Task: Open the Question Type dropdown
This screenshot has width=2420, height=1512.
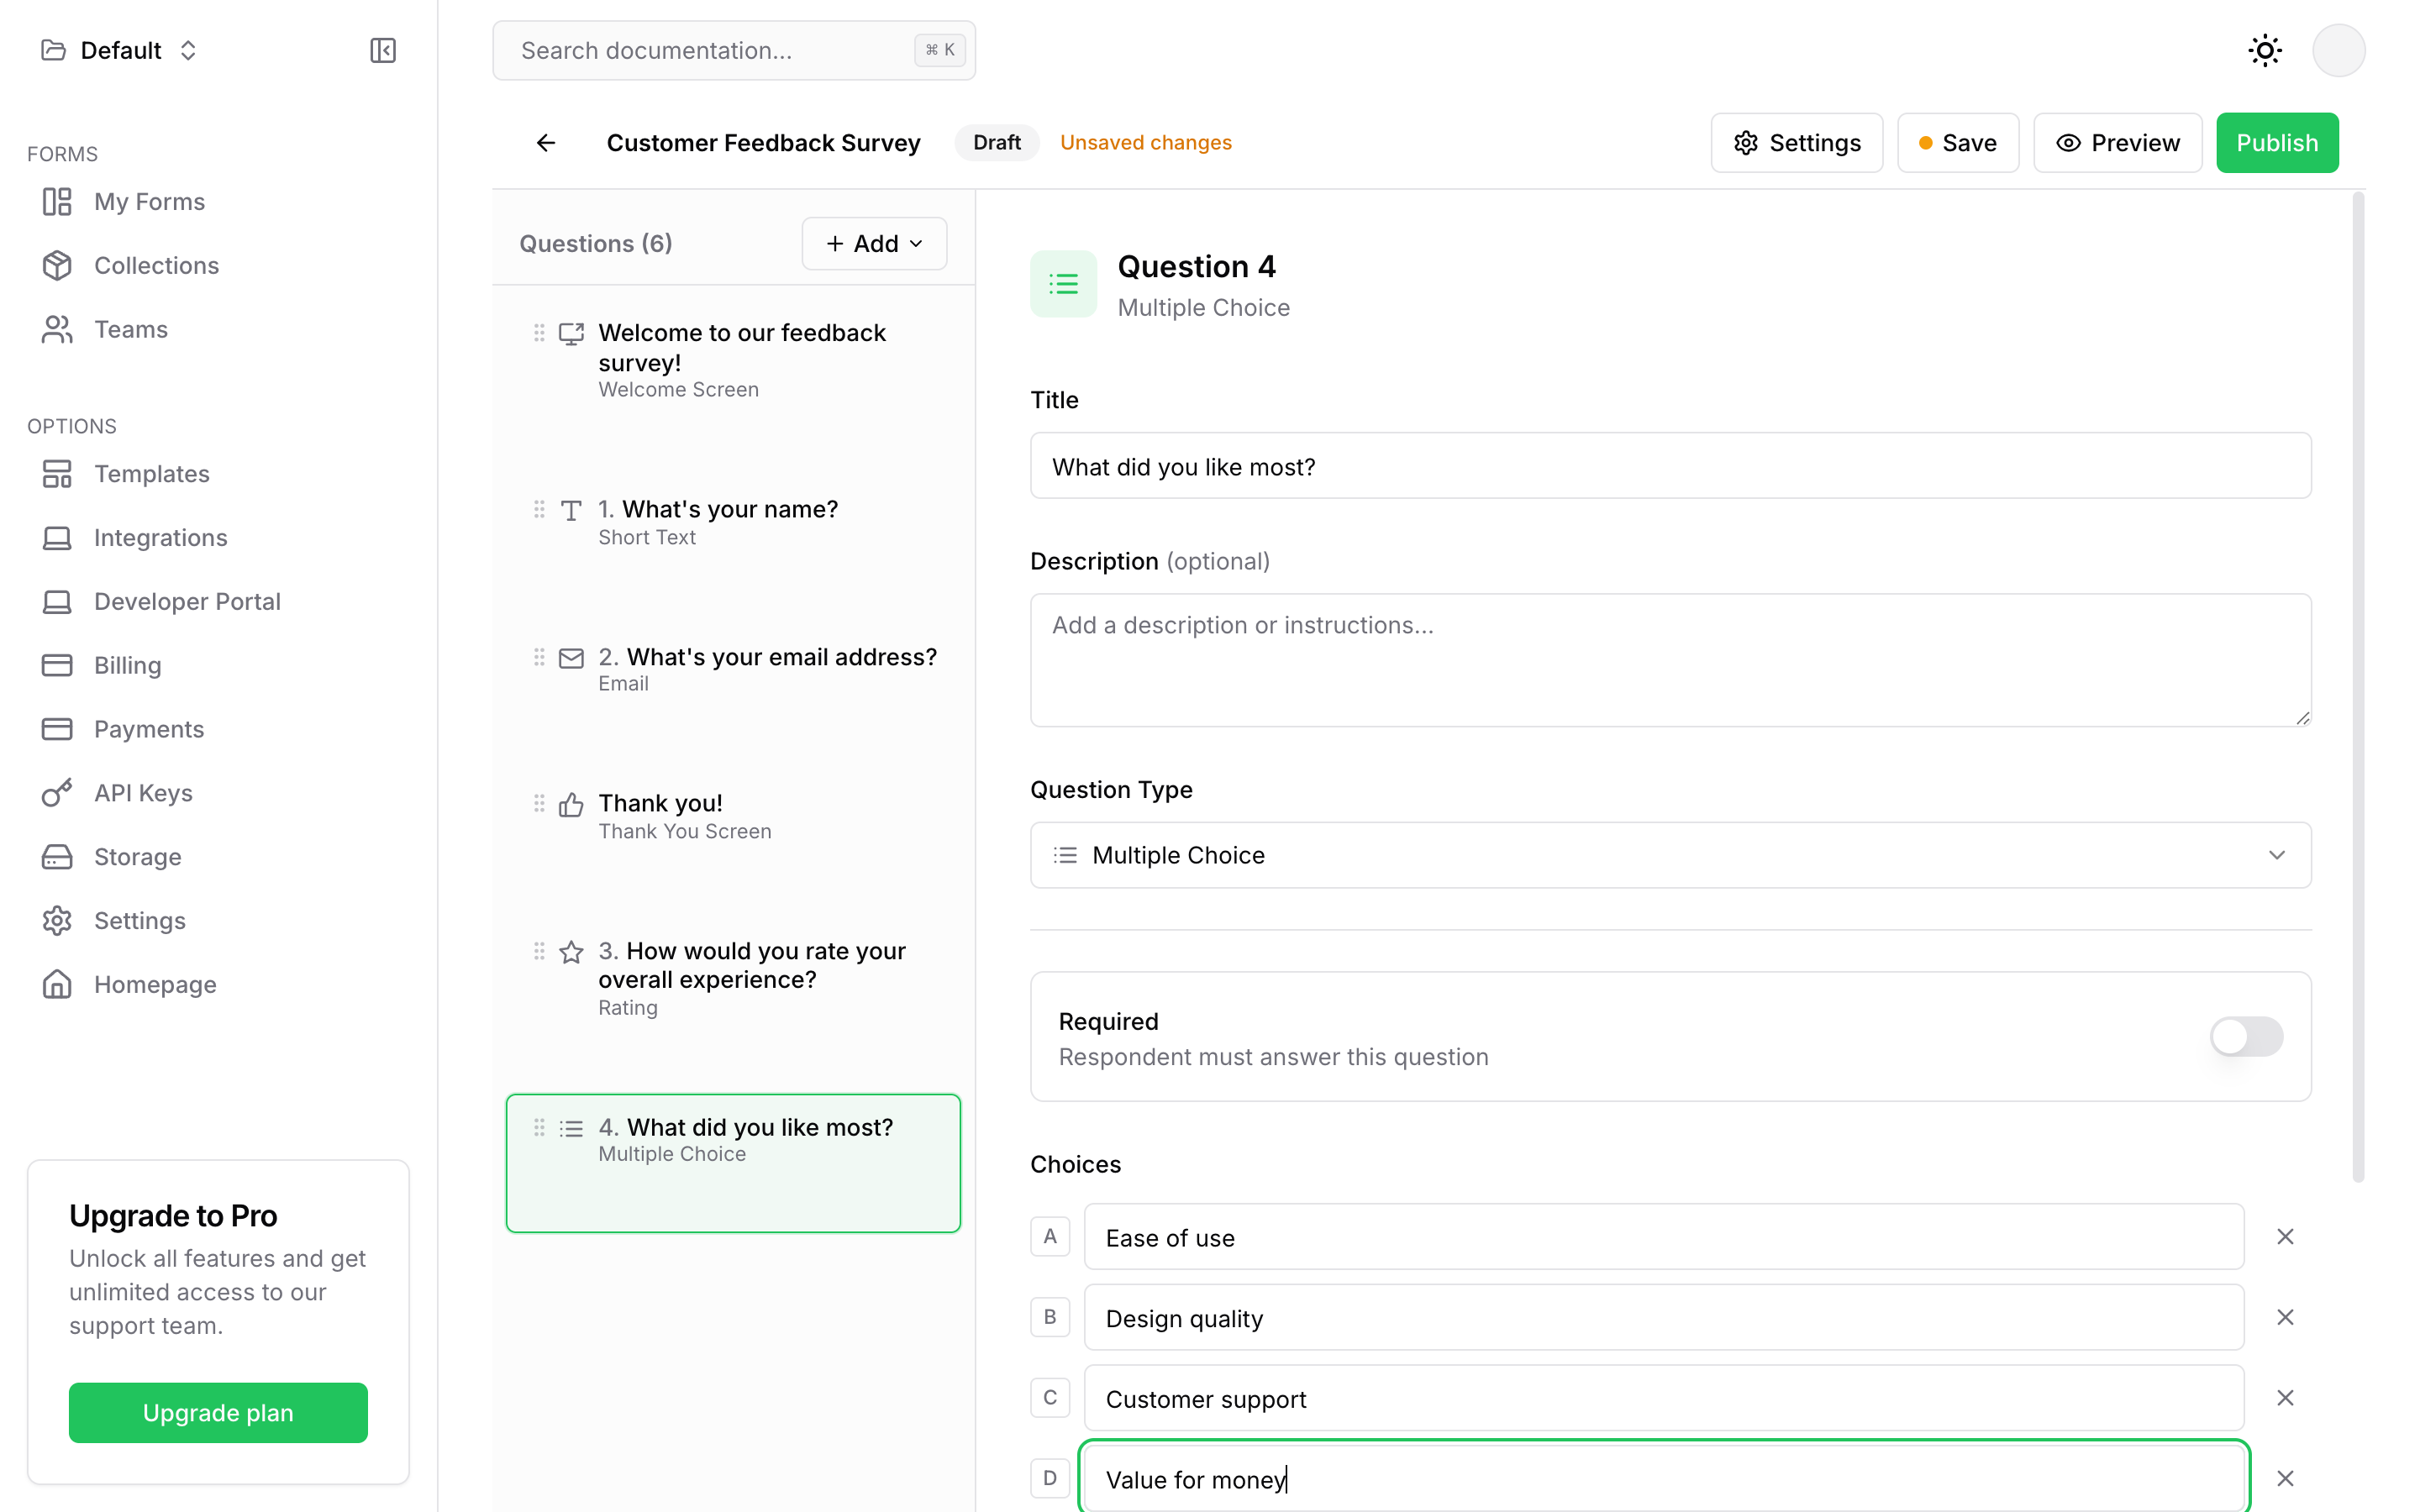Action: coord(1670,855)
